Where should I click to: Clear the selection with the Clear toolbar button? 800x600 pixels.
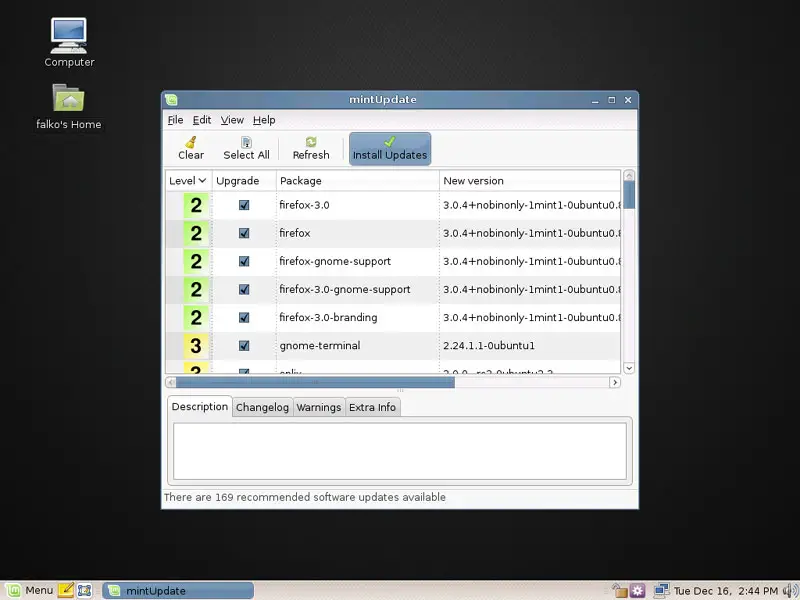click(191, 148)
